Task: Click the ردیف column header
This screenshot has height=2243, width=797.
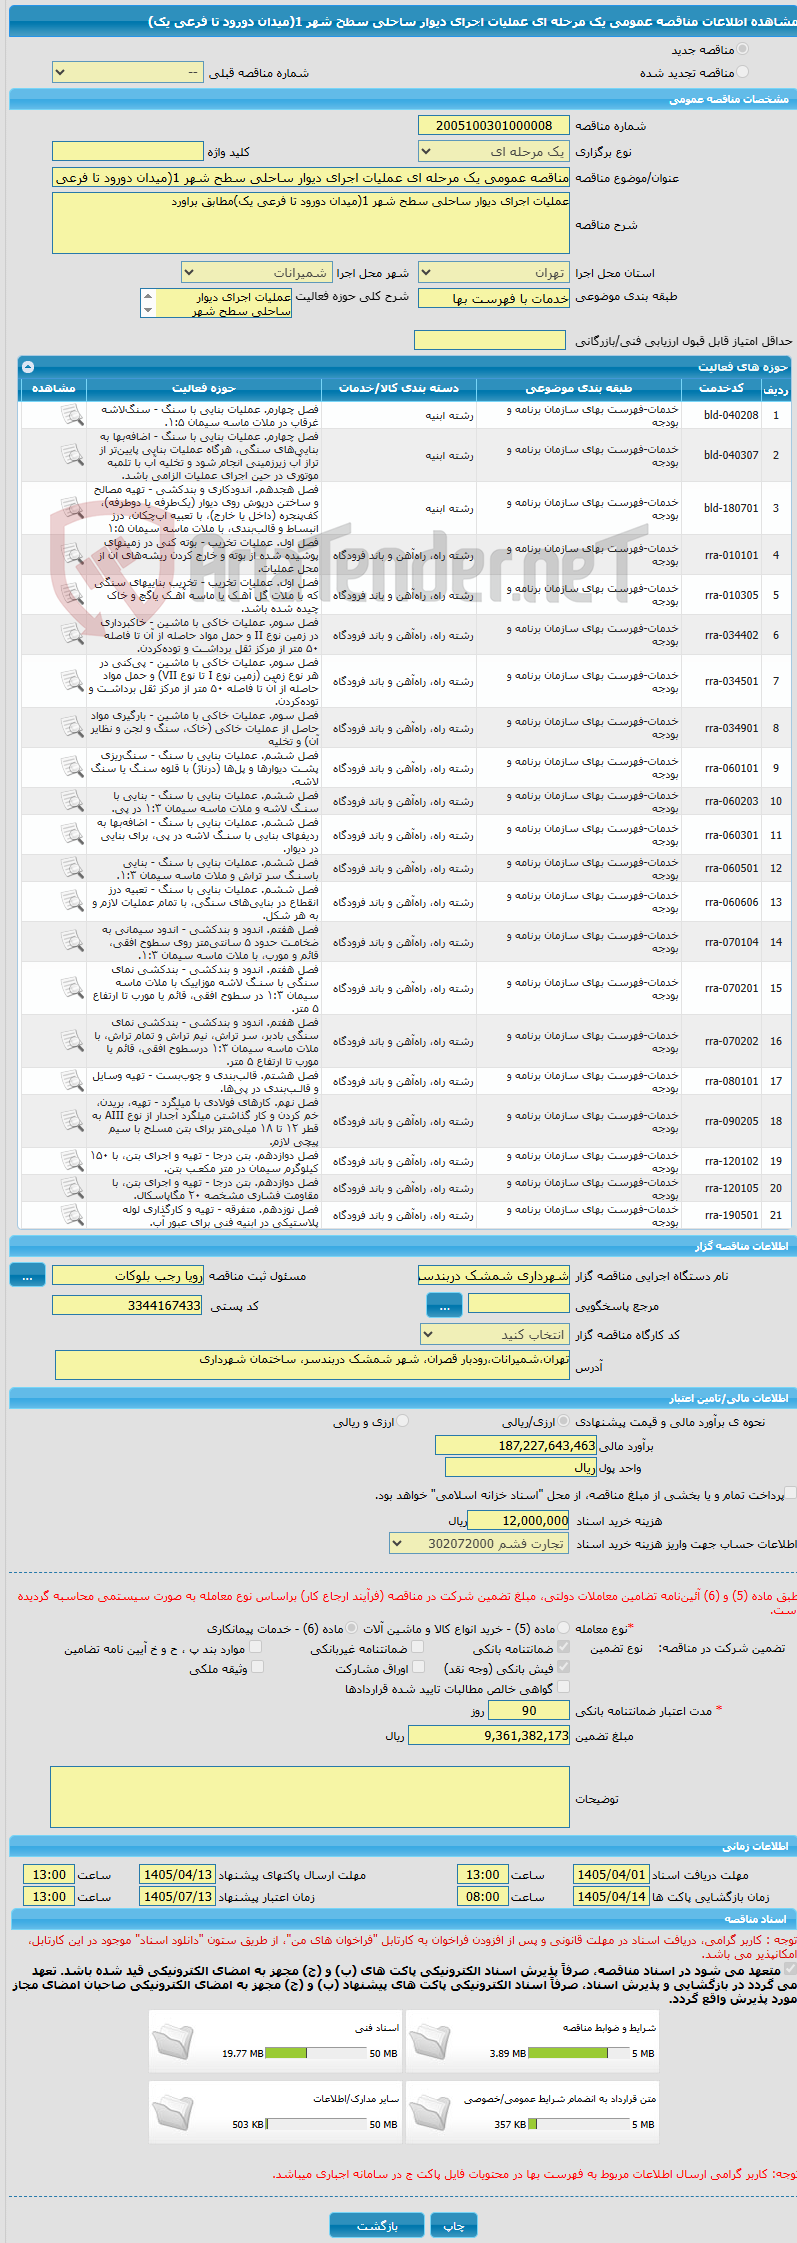Action: click(x=776, y=388)
